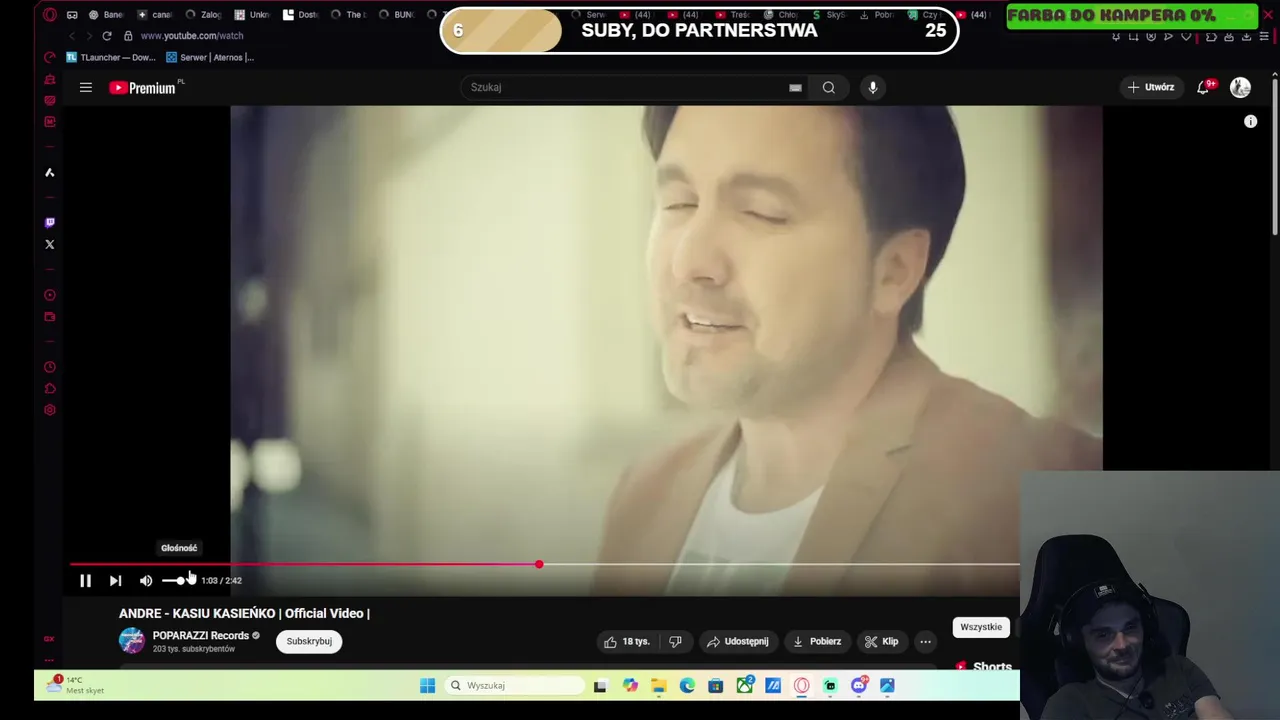
Task: Click the Wyszukaj taskbar search box
Action: [x=514, y=686]
